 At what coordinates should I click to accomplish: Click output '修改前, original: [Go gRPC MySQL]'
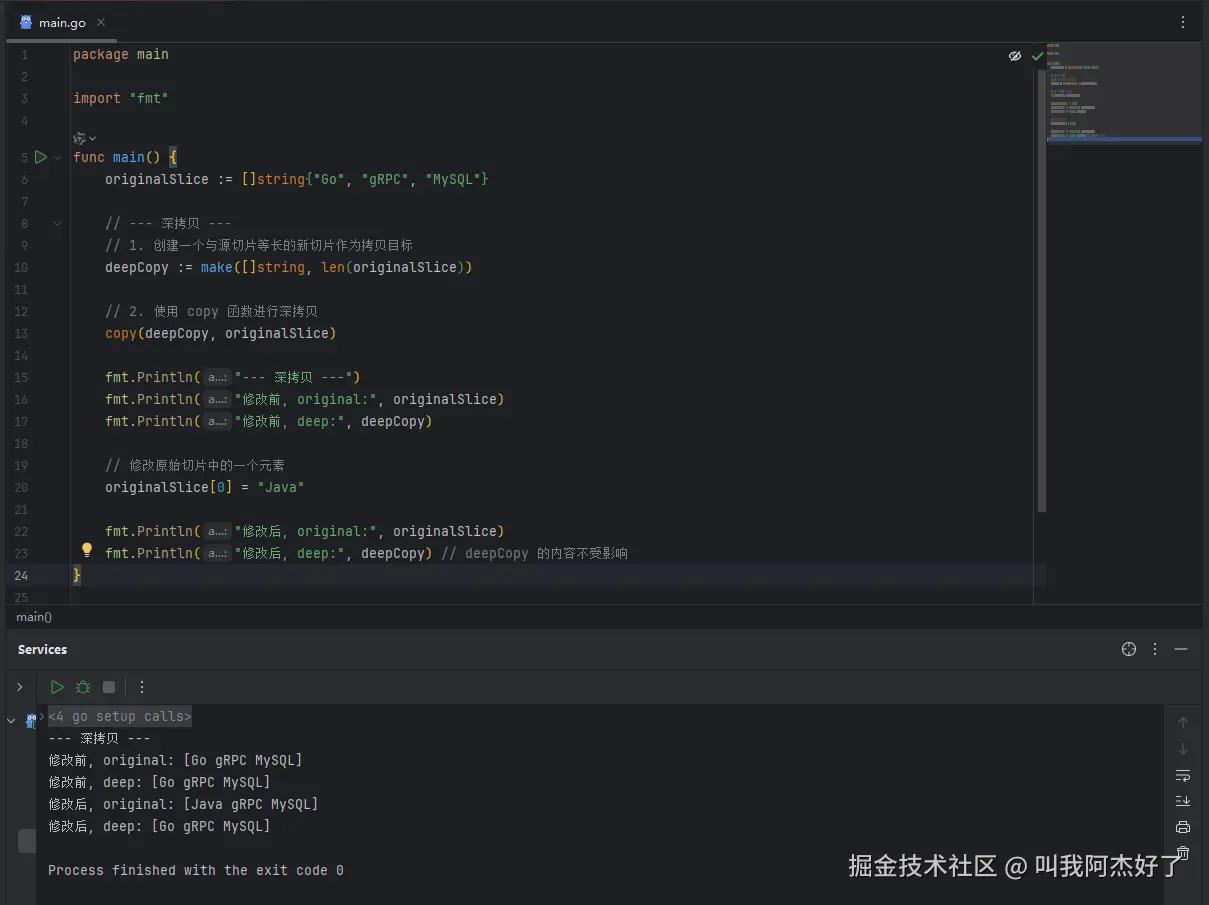coord(175,760)
